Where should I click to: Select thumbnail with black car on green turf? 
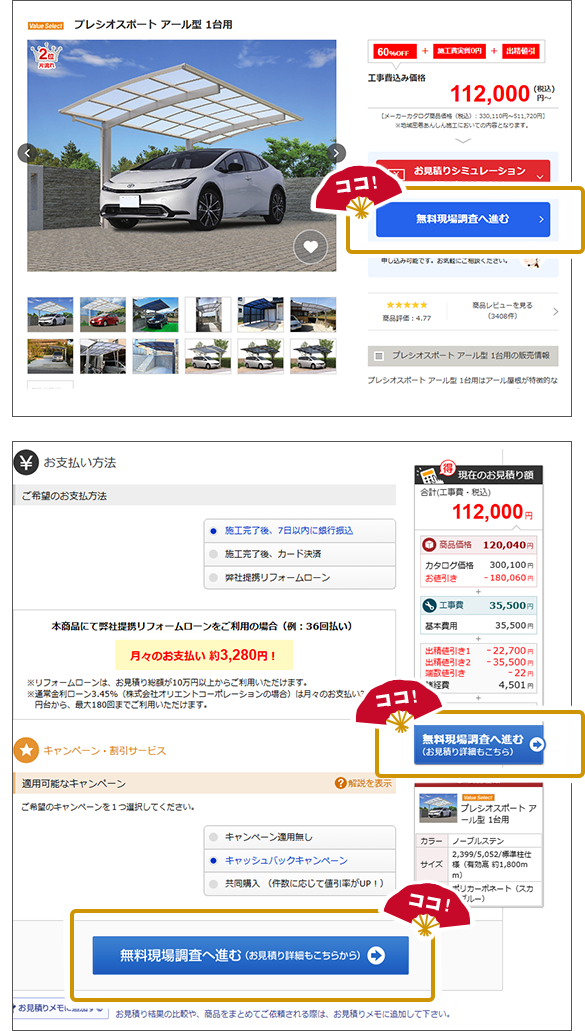click(x=155, y=314)
